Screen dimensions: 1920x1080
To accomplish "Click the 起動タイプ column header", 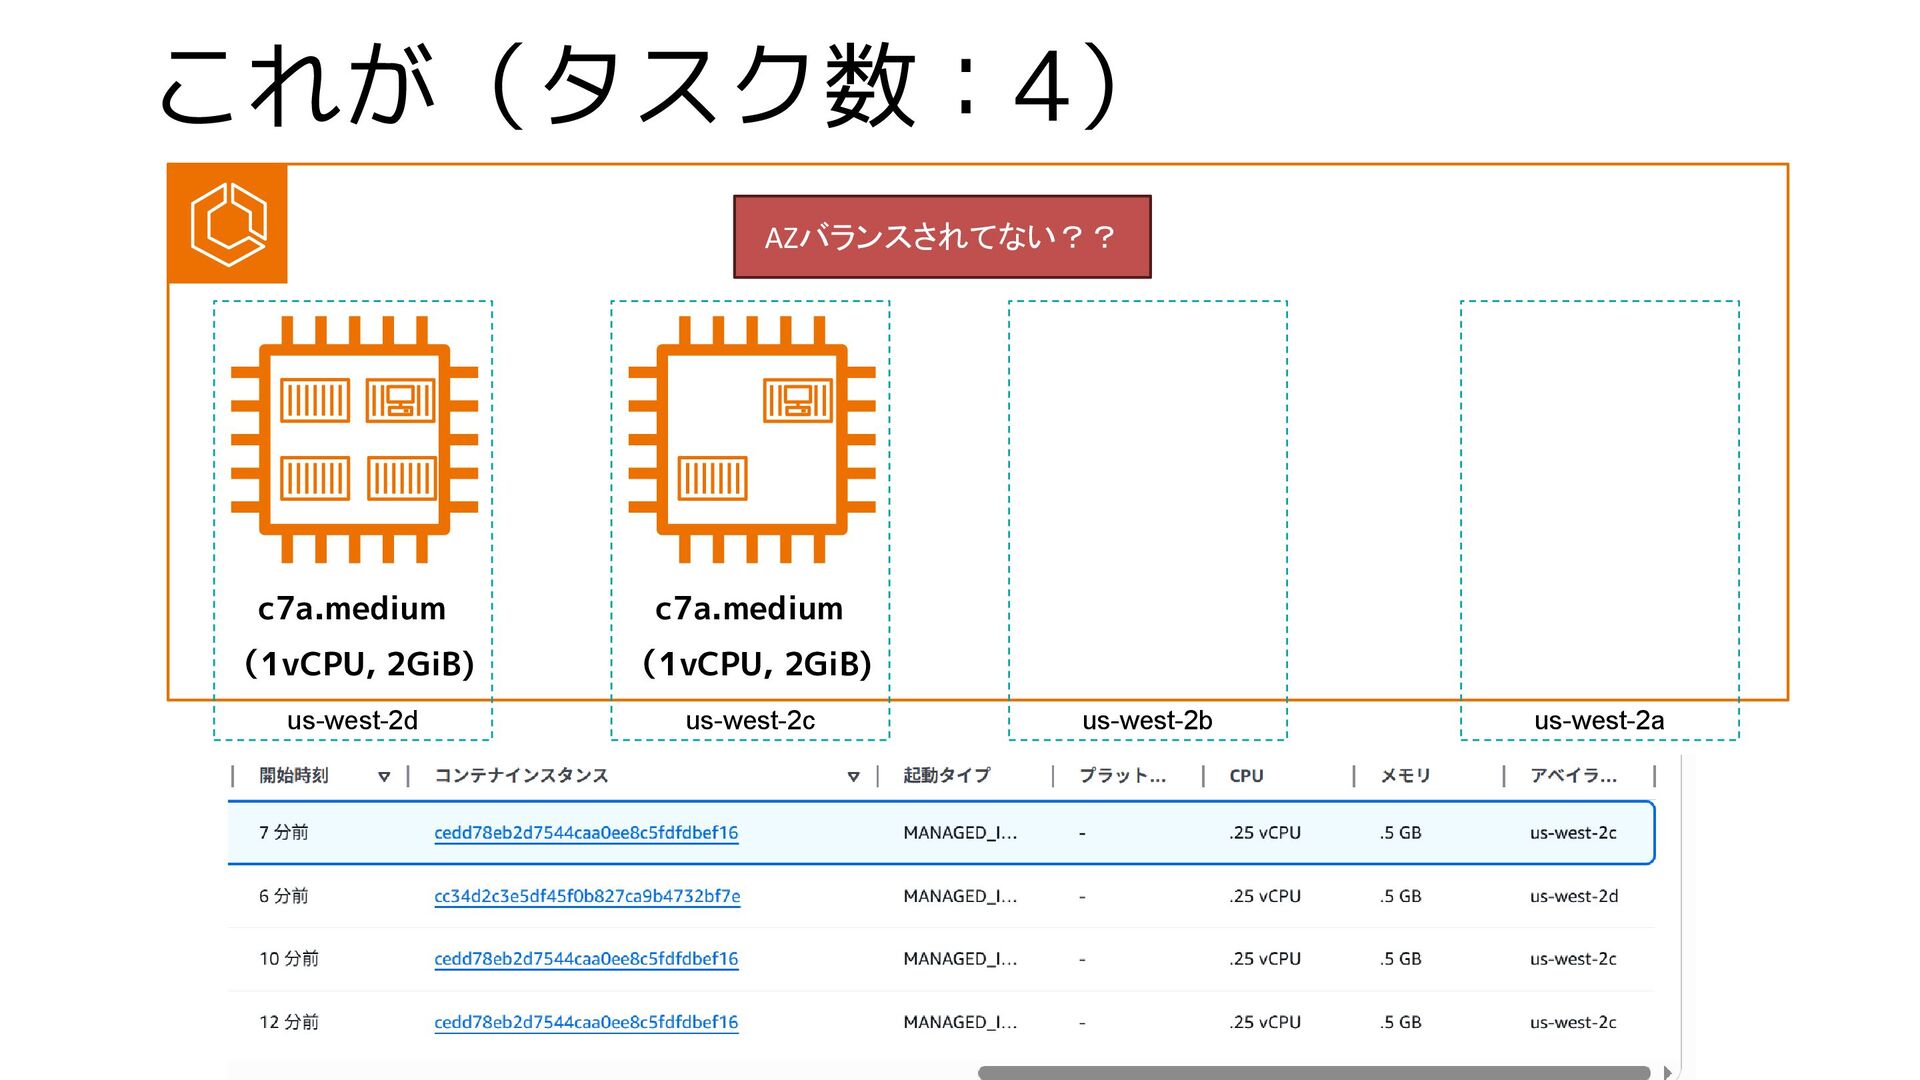I will pyautogui.click(x=946, y=776).
